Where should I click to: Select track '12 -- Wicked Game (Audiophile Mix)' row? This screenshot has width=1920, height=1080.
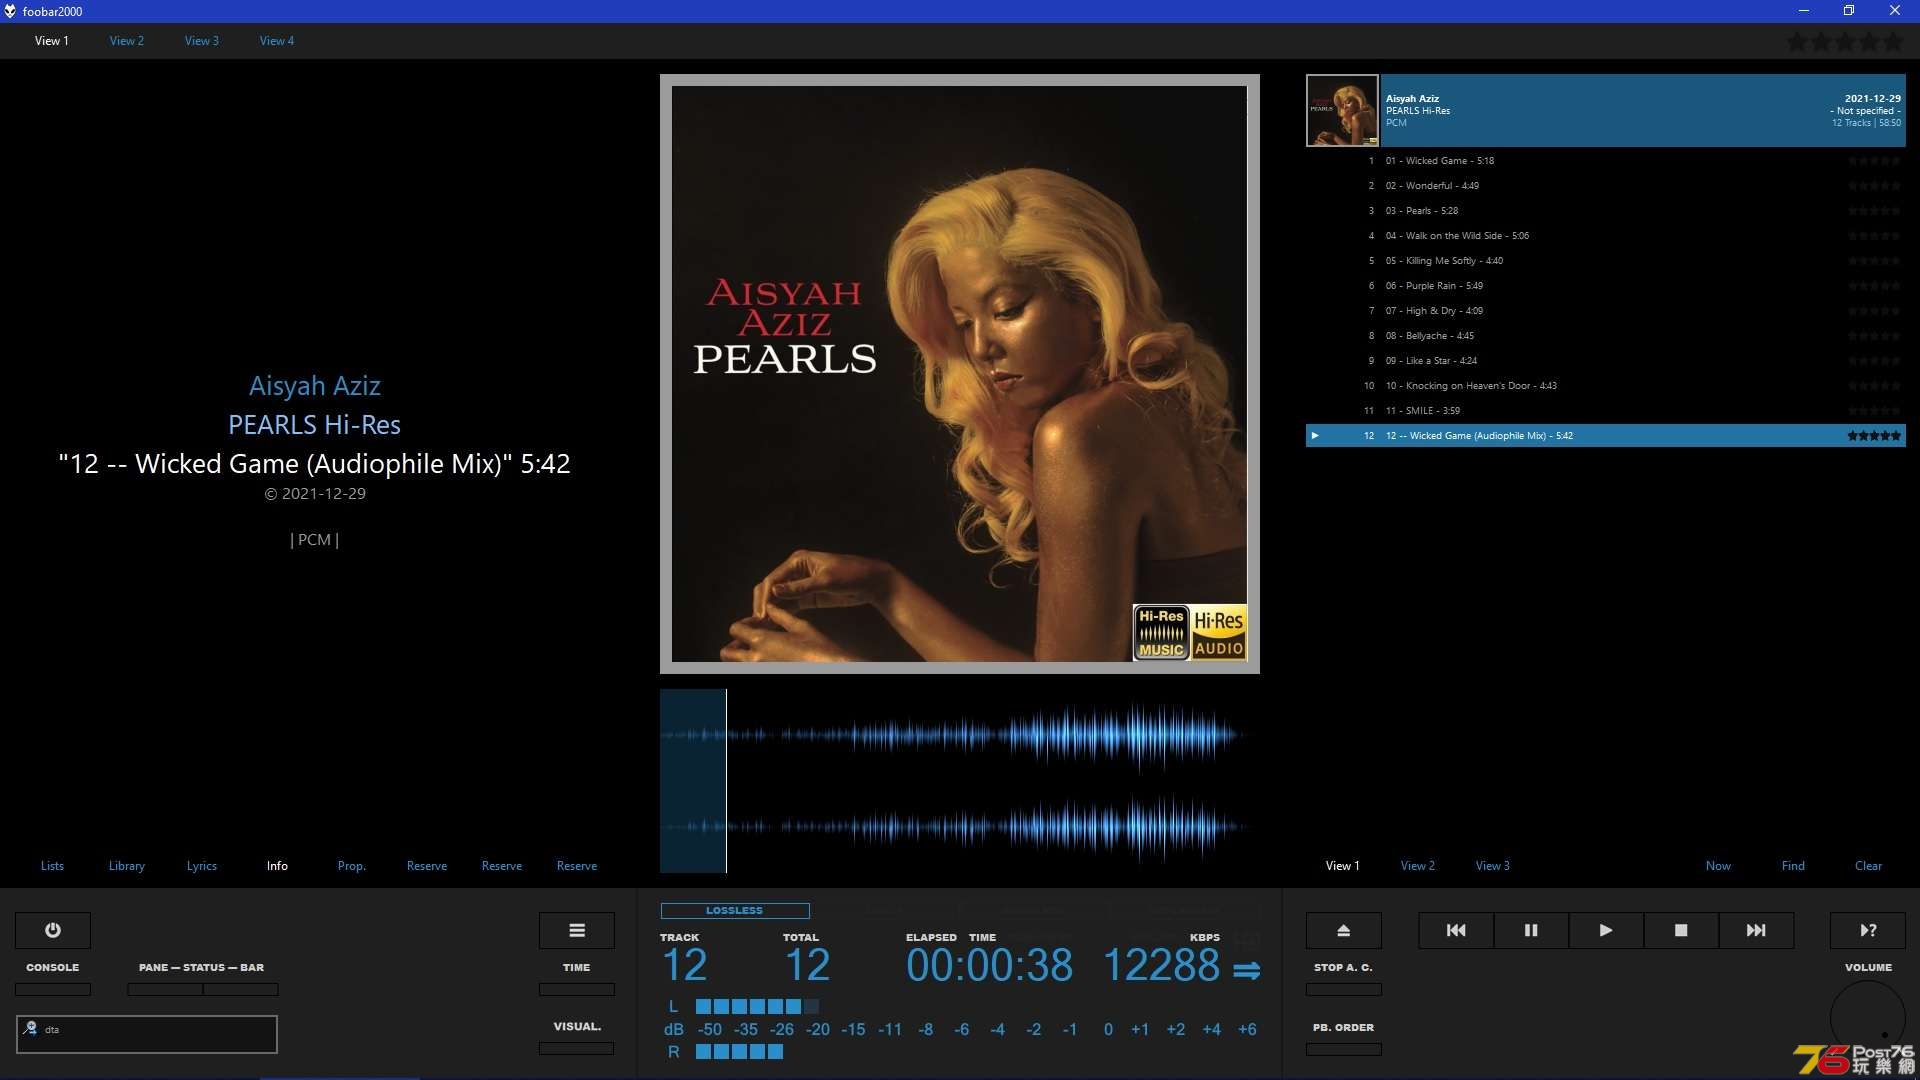(1606, 436)
